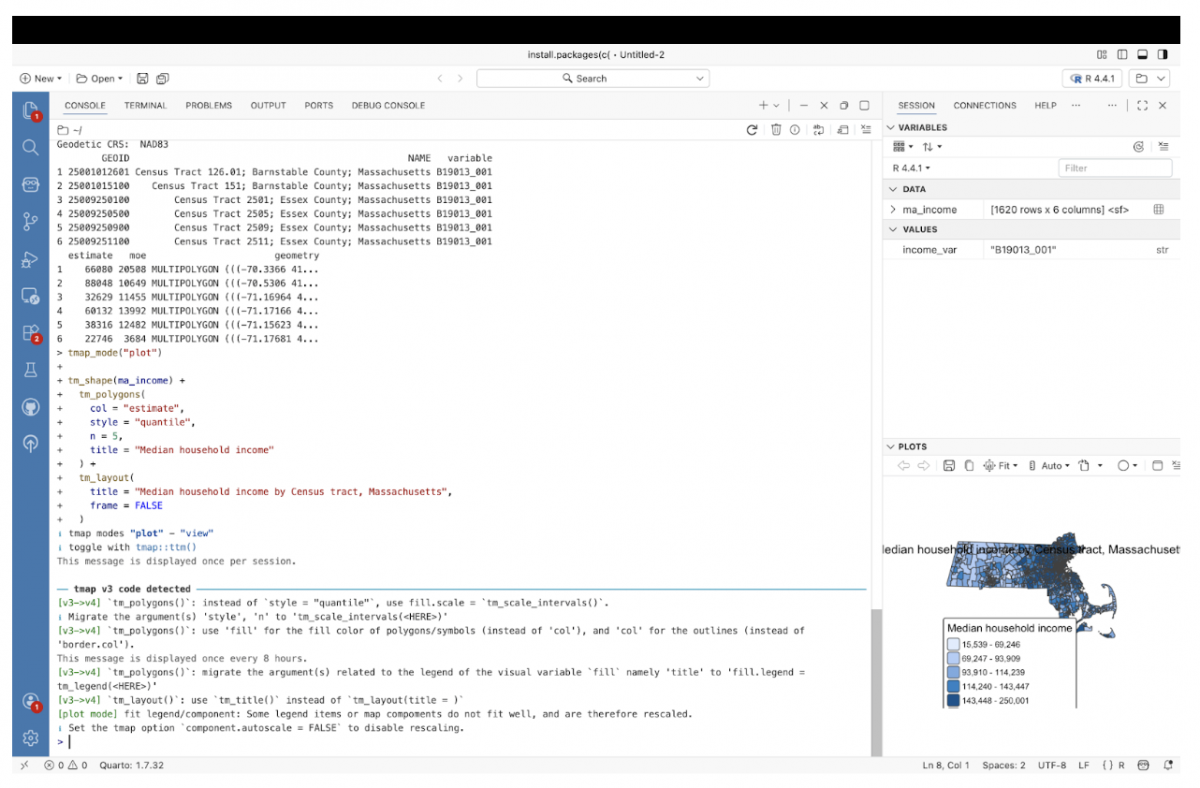Expand the ma_income variable row

coord(893,210)
